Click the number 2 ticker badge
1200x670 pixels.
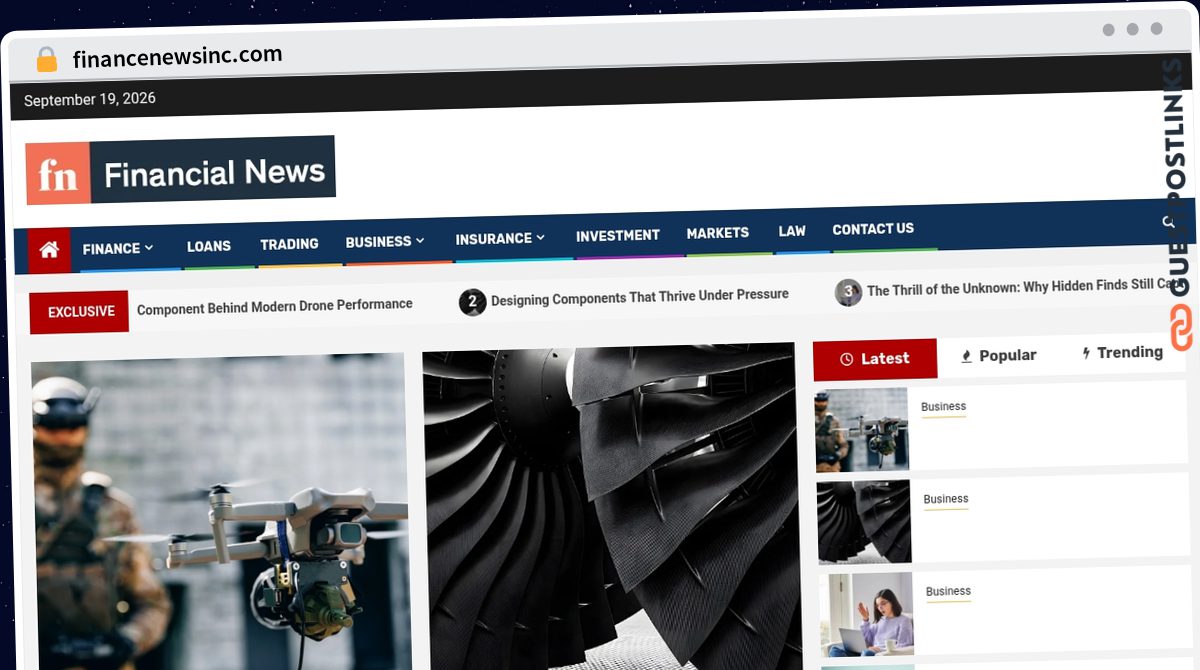(x=472, y=301)
